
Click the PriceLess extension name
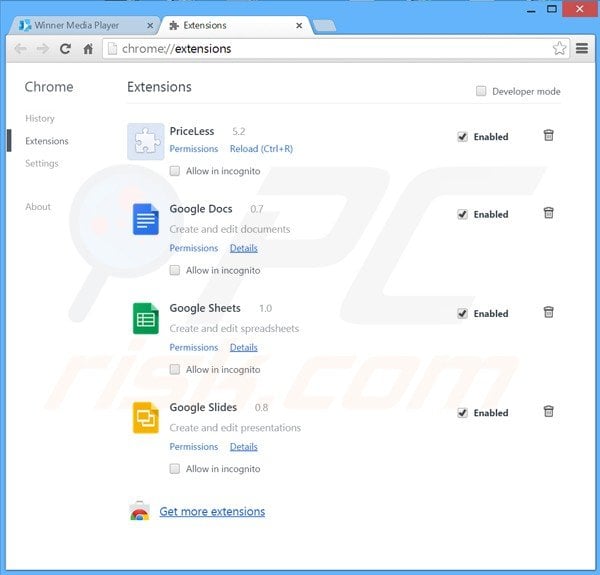coord(192,131)
